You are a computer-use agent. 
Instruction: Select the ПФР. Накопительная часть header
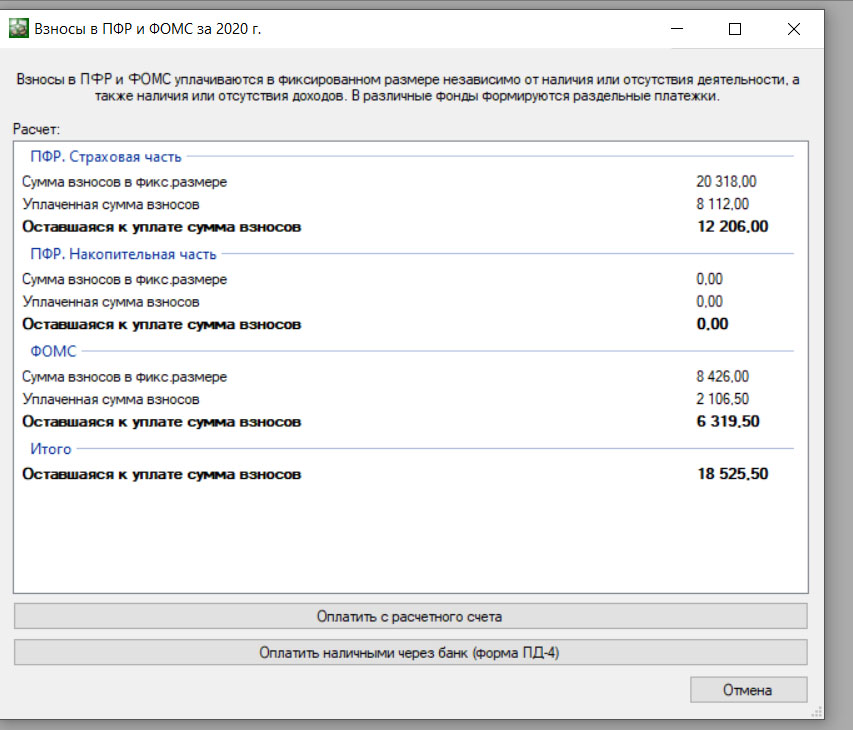[123, 254]
